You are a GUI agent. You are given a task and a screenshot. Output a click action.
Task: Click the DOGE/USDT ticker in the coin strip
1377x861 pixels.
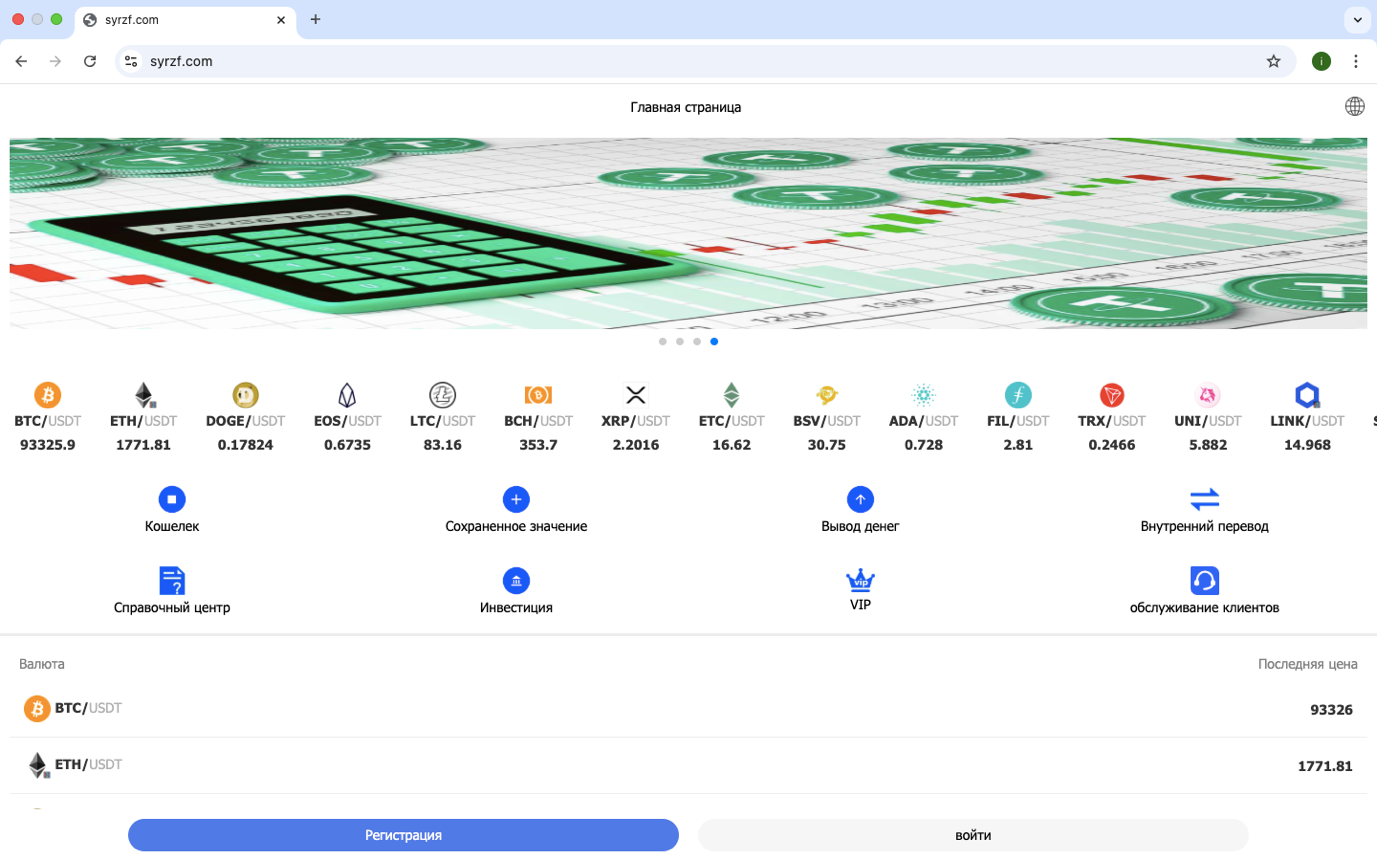coord(245,420)
